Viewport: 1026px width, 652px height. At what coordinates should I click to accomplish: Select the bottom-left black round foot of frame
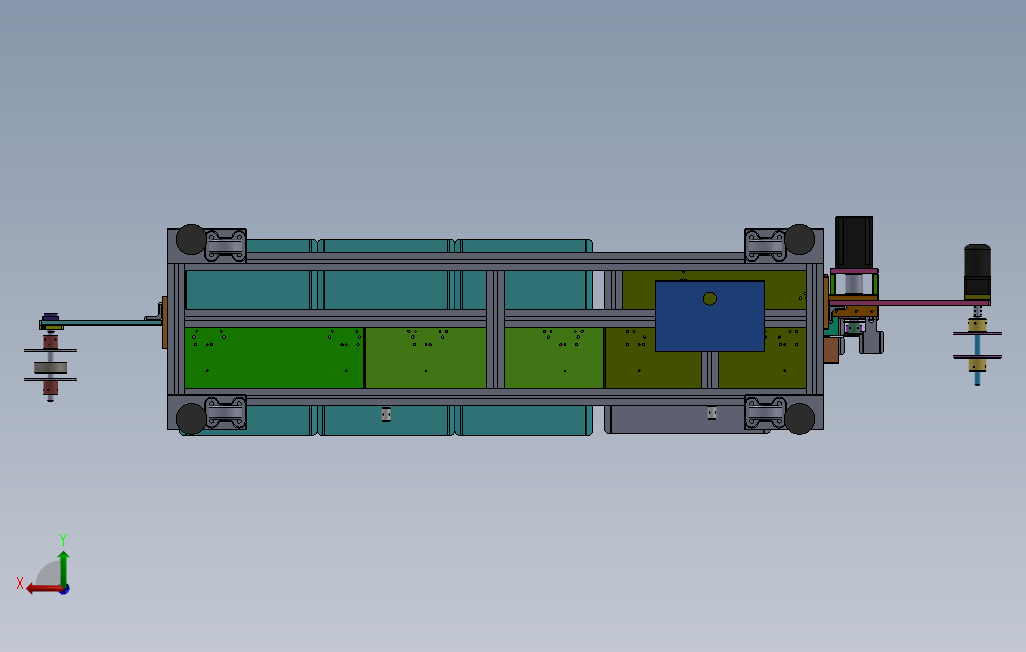click(191, 419)
